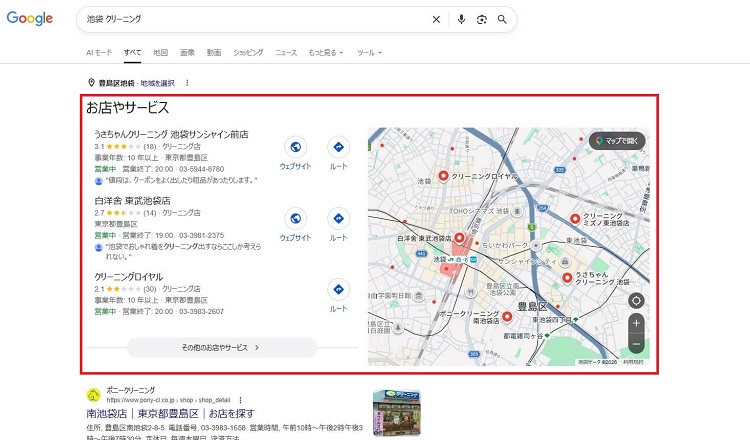Click the ポニークリーニング南池袋店 map pin

pos(507,316)
